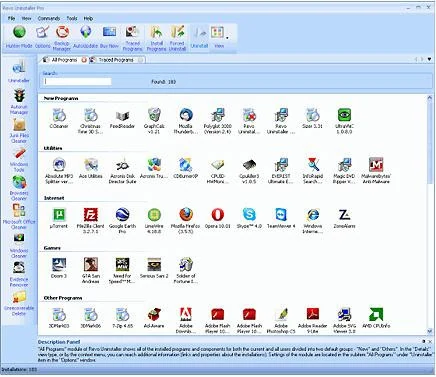Click the New Programs group header
Screen dimensions: 436x377
61,98
